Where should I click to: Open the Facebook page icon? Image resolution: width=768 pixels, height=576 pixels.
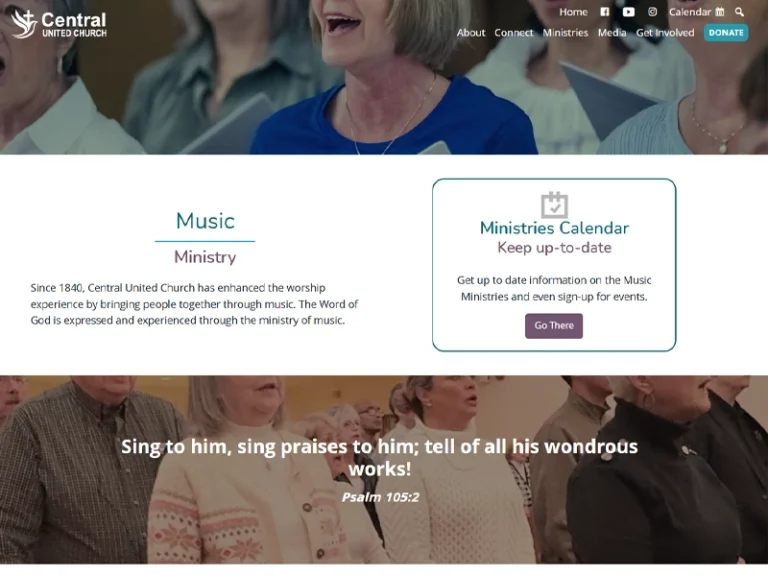coord(605,12)
